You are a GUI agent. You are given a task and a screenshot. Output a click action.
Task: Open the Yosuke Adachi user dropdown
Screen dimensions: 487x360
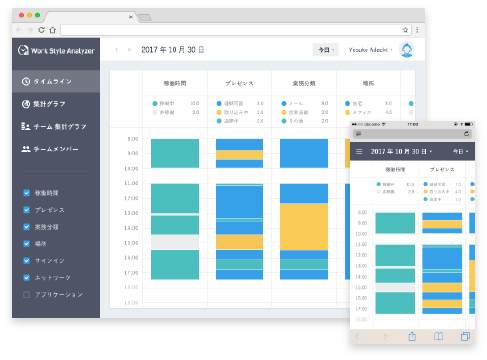[x=371, y=50]
